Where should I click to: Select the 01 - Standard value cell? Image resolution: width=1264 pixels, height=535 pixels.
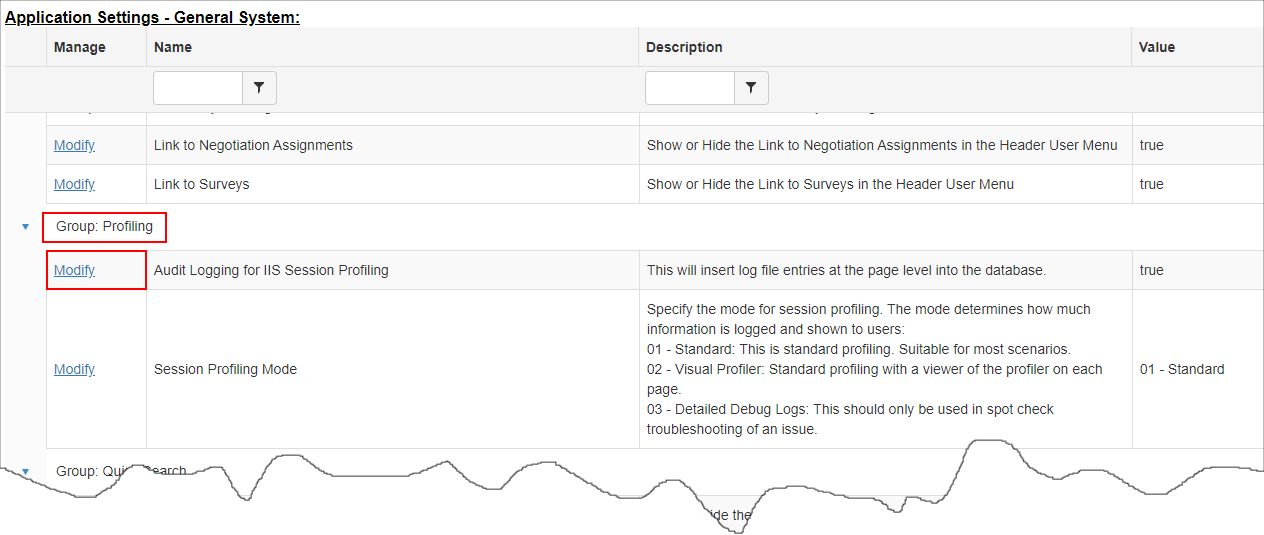pyautogui.click(x=1198, y=369)
